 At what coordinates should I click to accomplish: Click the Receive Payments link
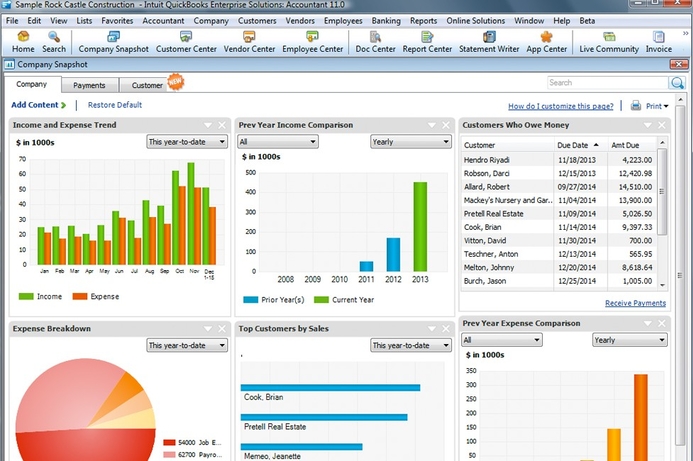click(635, 303)
